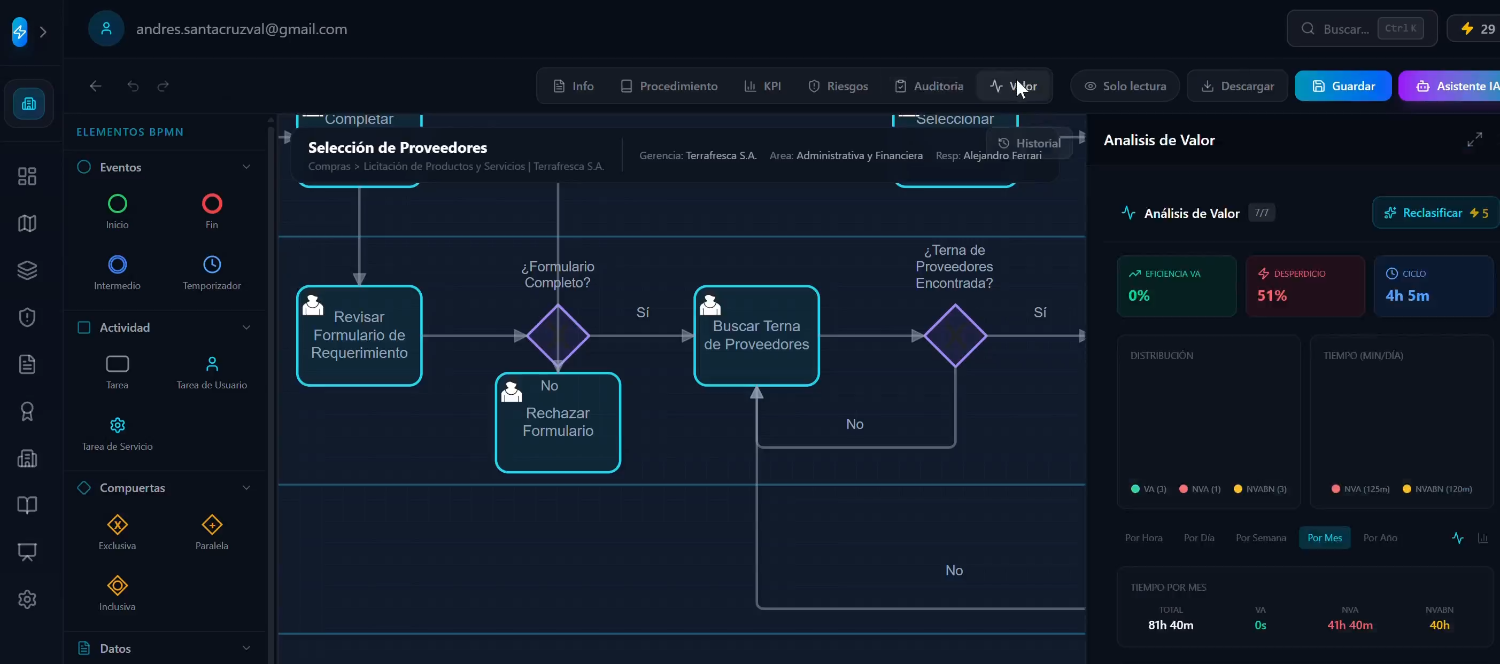1500x664 pixels.
Task: Click the Guardar button
Action: [x=1343, y=86]
